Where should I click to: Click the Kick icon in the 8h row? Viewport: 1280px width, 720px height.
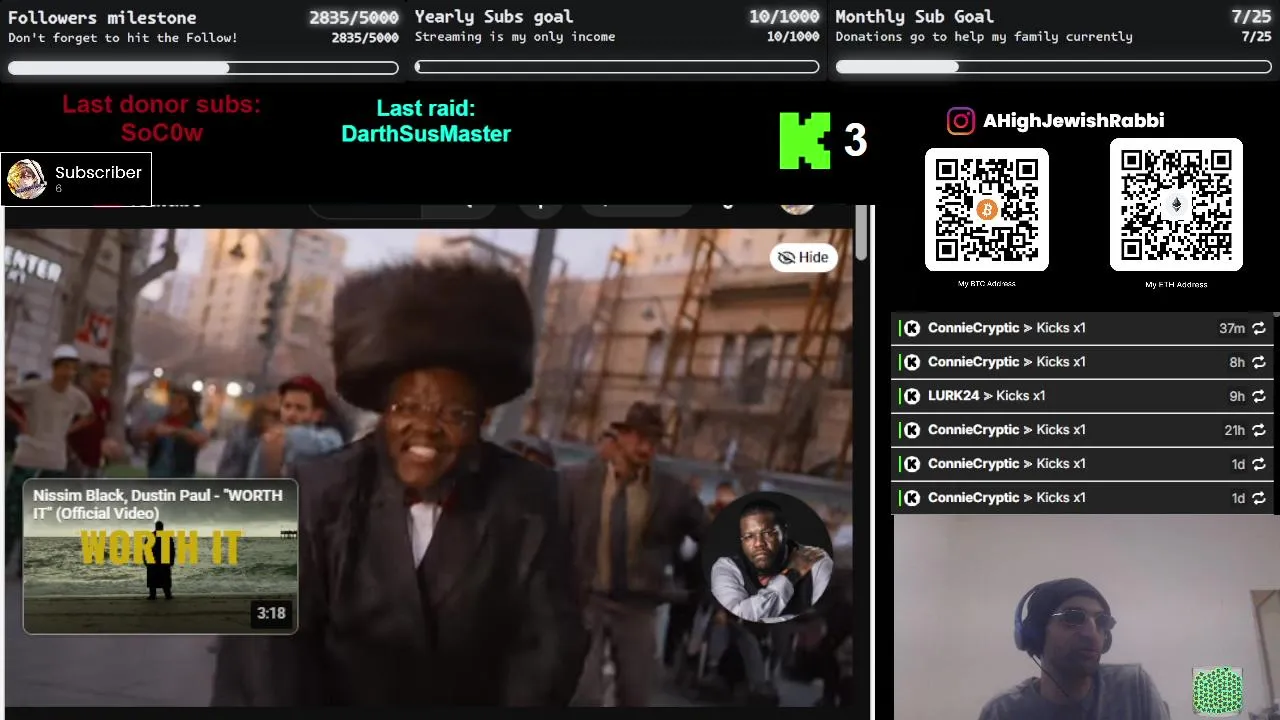912,362
